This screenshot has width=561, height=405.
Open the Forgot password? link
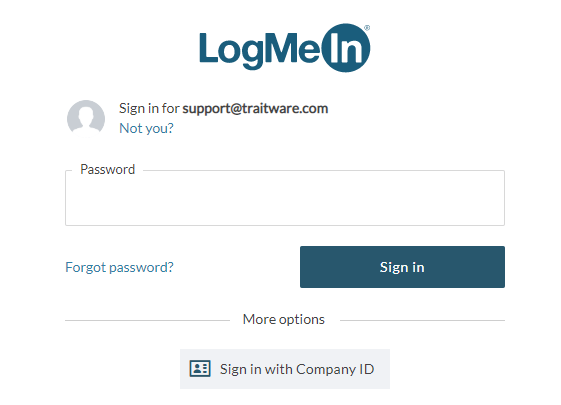click(x=119, y=267)
